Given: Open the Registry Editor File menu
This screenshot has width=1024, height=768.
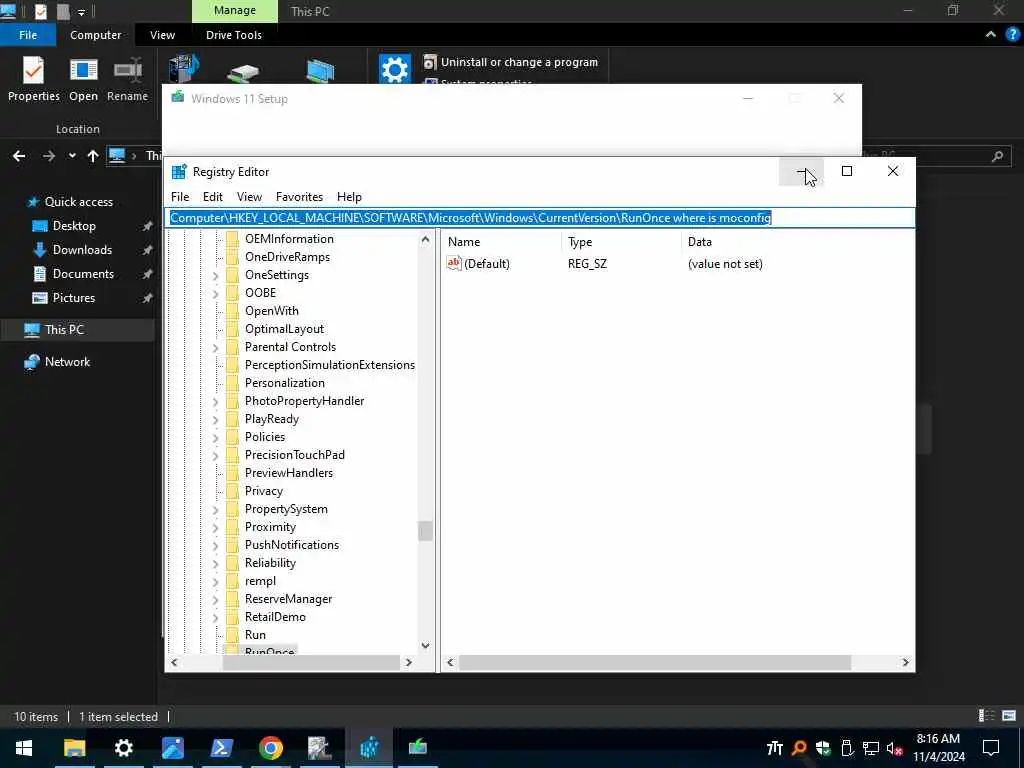Looking at the screenshot, I should coord(180,197).
